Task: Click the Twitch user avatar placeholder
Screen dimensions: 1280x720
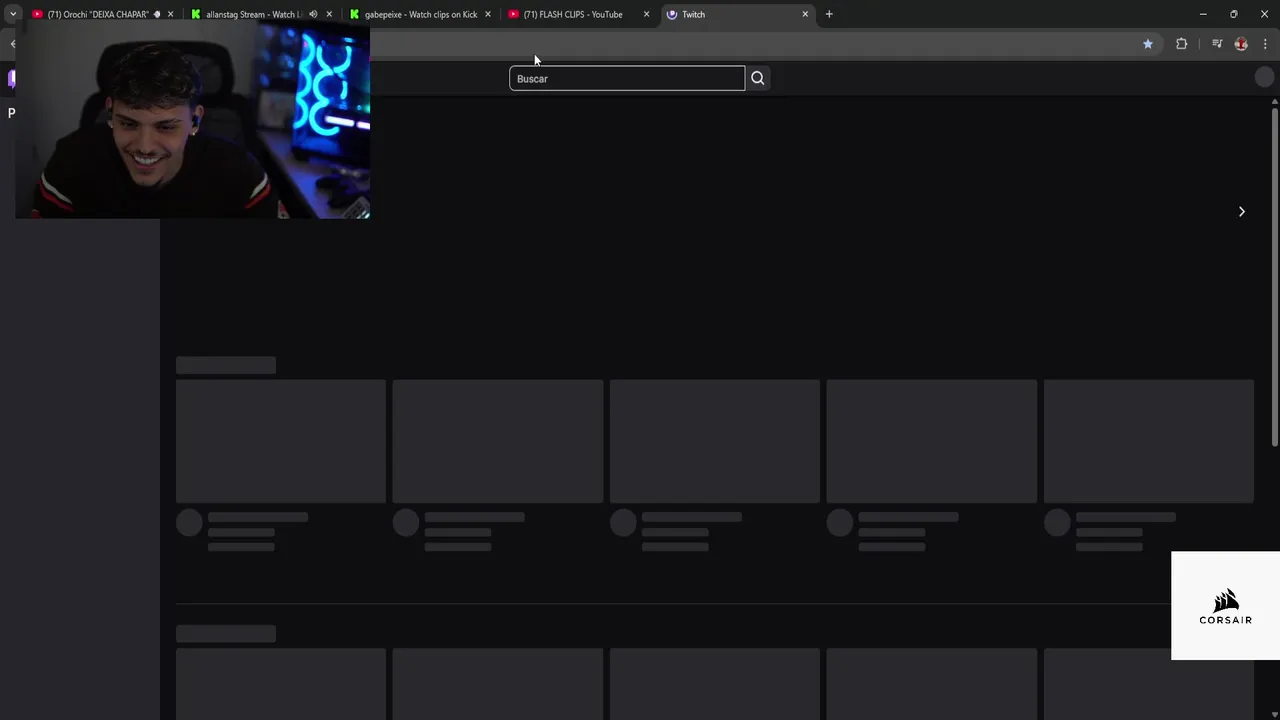Action: (1264, 78)
